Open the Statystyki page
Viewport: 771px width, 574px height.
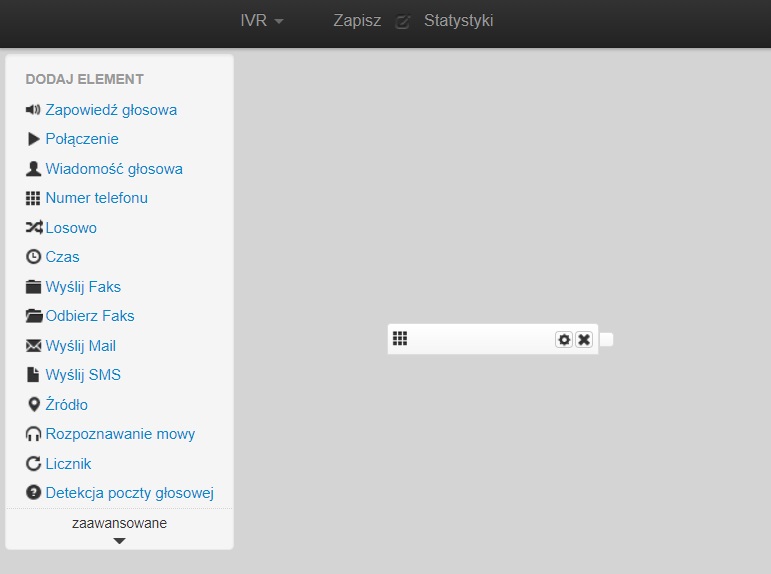coord(458,21)
